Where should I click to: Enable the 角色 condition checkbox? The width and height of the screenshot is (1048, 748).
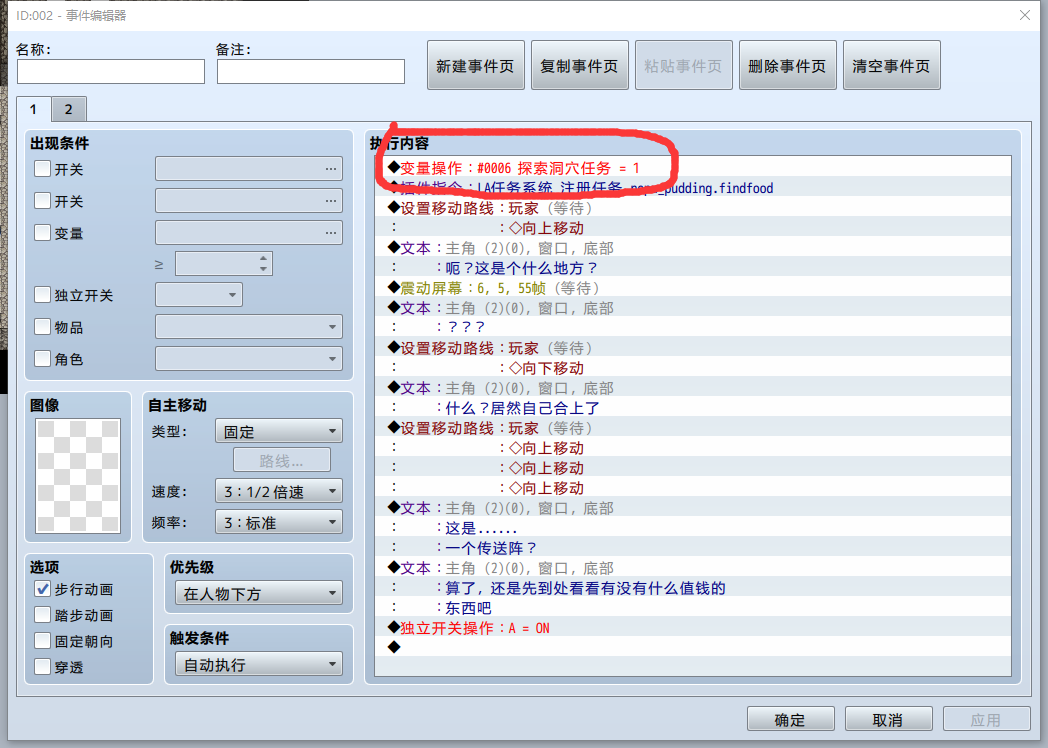42,359
